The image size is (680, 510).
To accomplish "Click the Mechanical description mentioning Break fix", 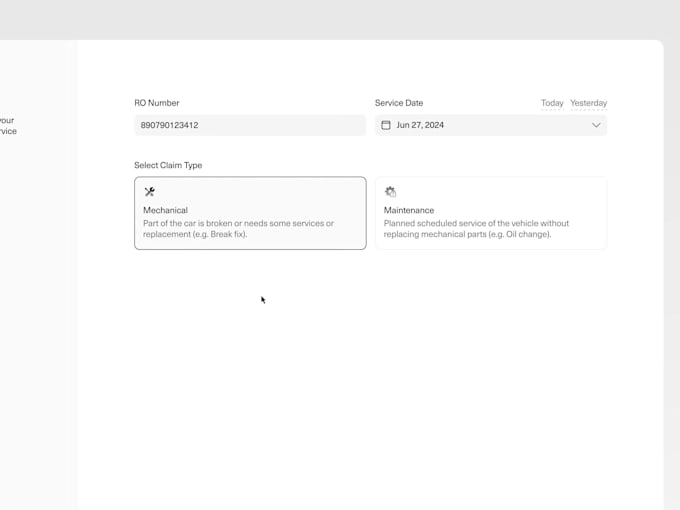I will coord(239,229).
